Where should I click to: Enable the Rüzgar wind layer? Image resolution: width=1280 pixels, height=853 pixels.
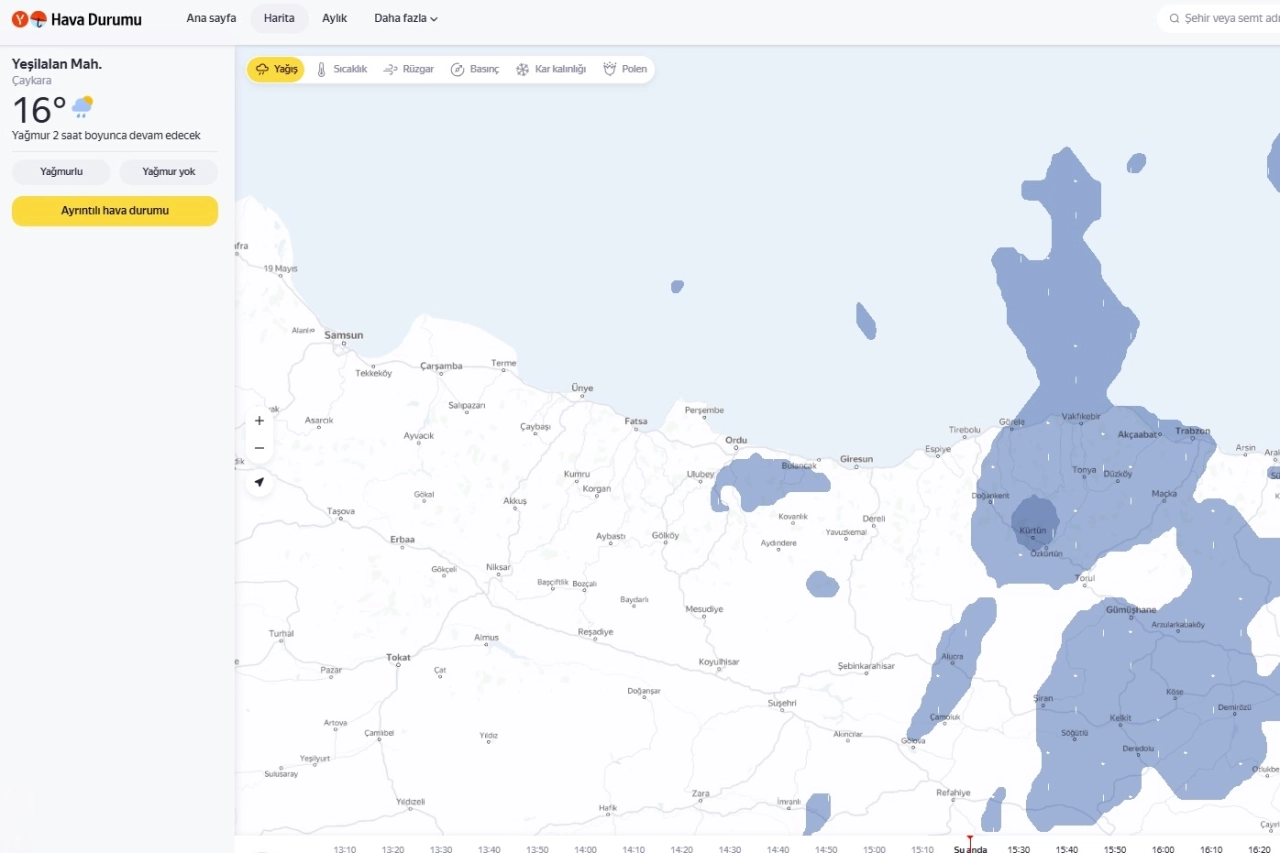pyautogui.click(x=409, y=69)
